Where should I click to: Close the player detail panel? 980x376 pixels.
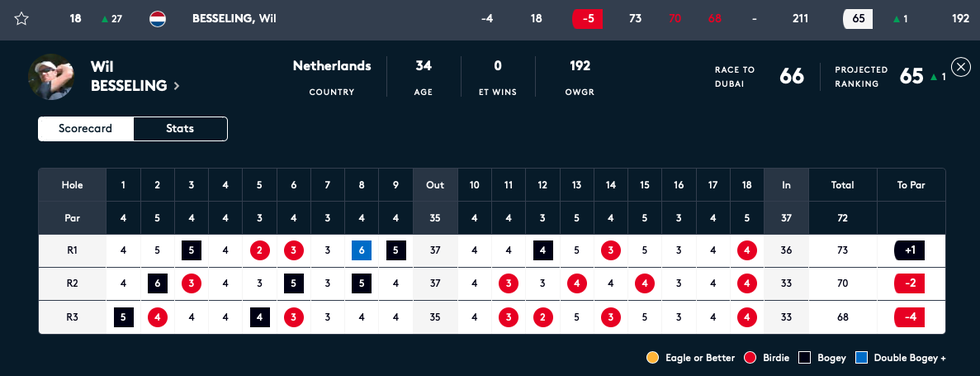tap(961, 66)
